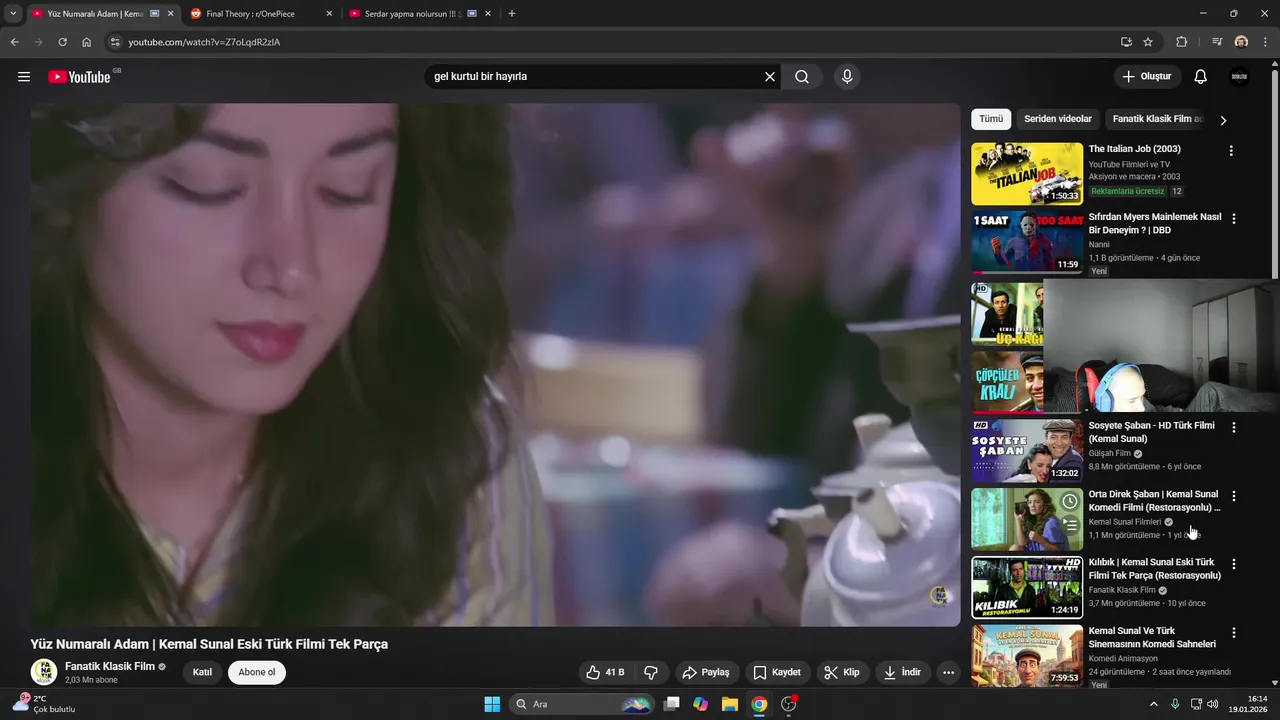
Task: Click the Katıl join button
Action: pos(202,672)
